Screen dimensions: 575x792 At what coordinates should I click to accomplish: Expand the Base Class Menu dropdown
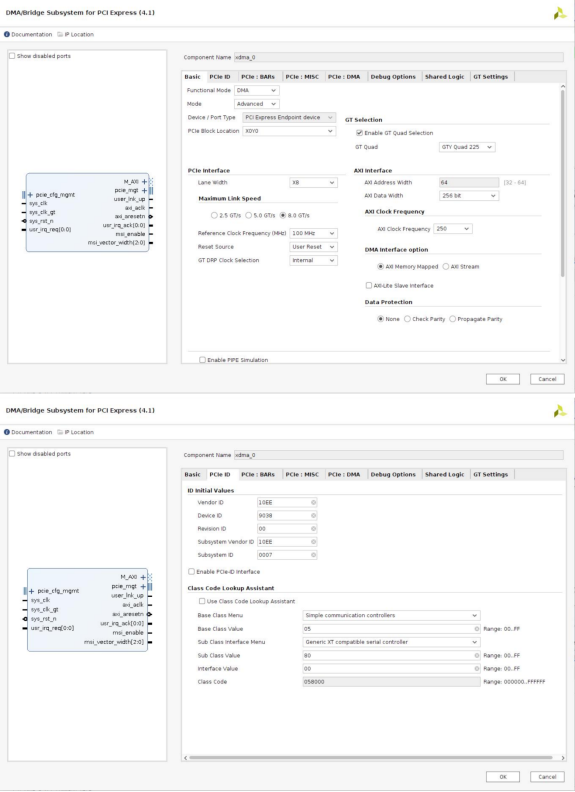[x=391, y=615]
